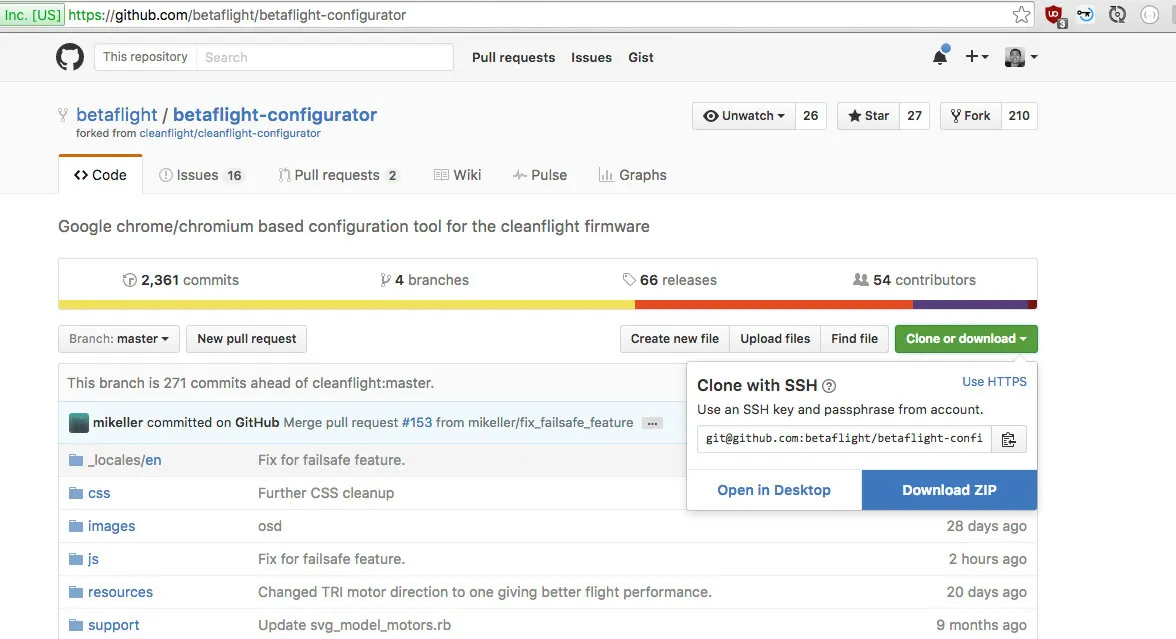1176x639 pixels.
Task: Open the notifications bell
Action: (x=940, y=57)
